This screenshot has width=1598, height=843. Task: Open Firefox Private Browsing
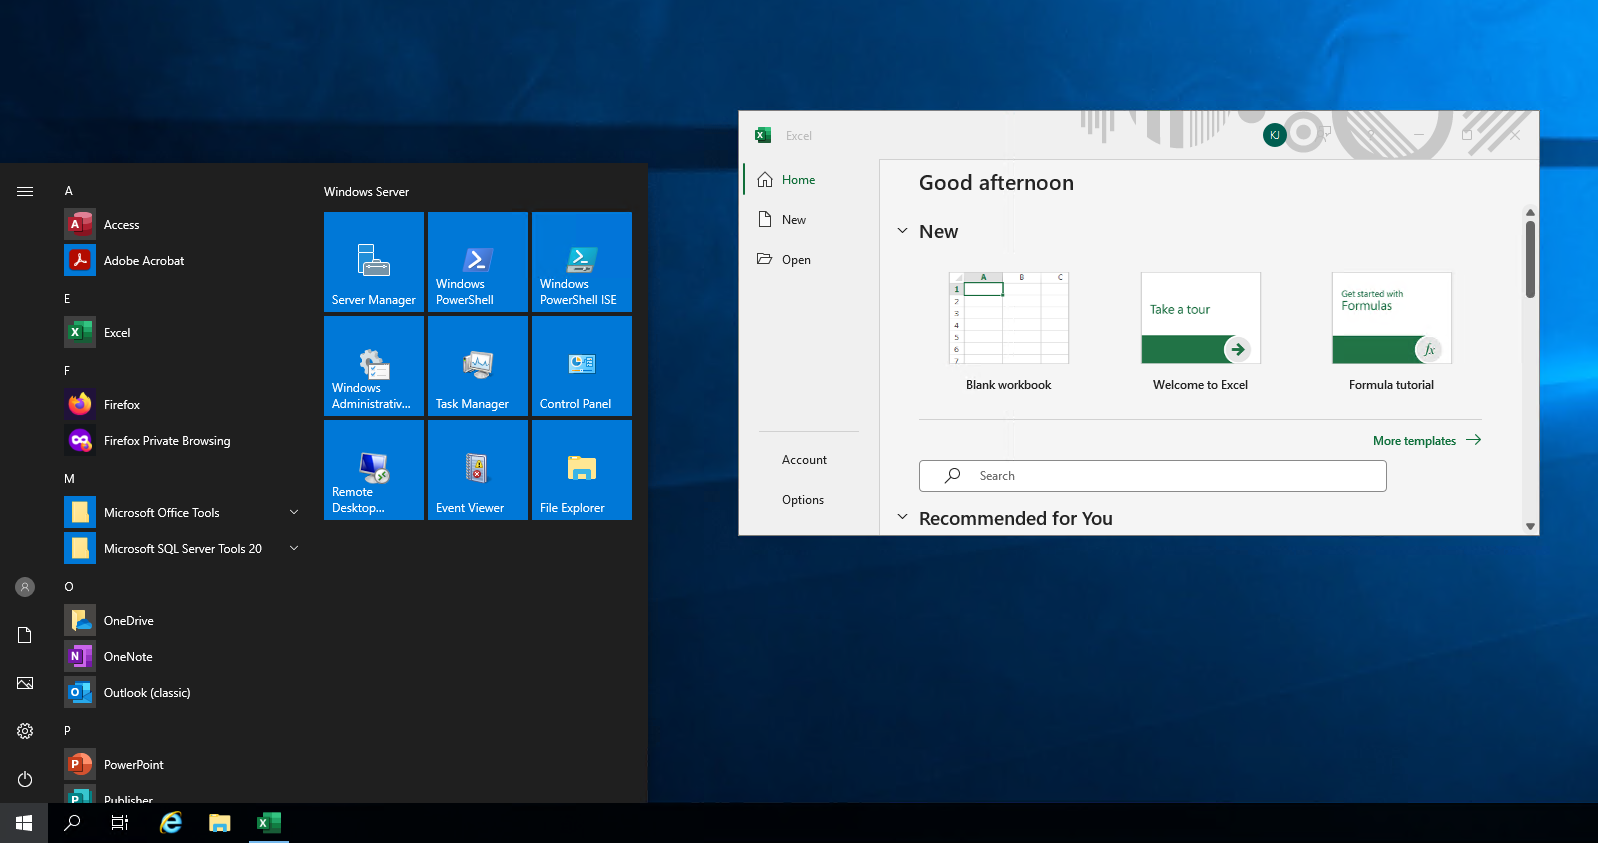tap(180, 441)
